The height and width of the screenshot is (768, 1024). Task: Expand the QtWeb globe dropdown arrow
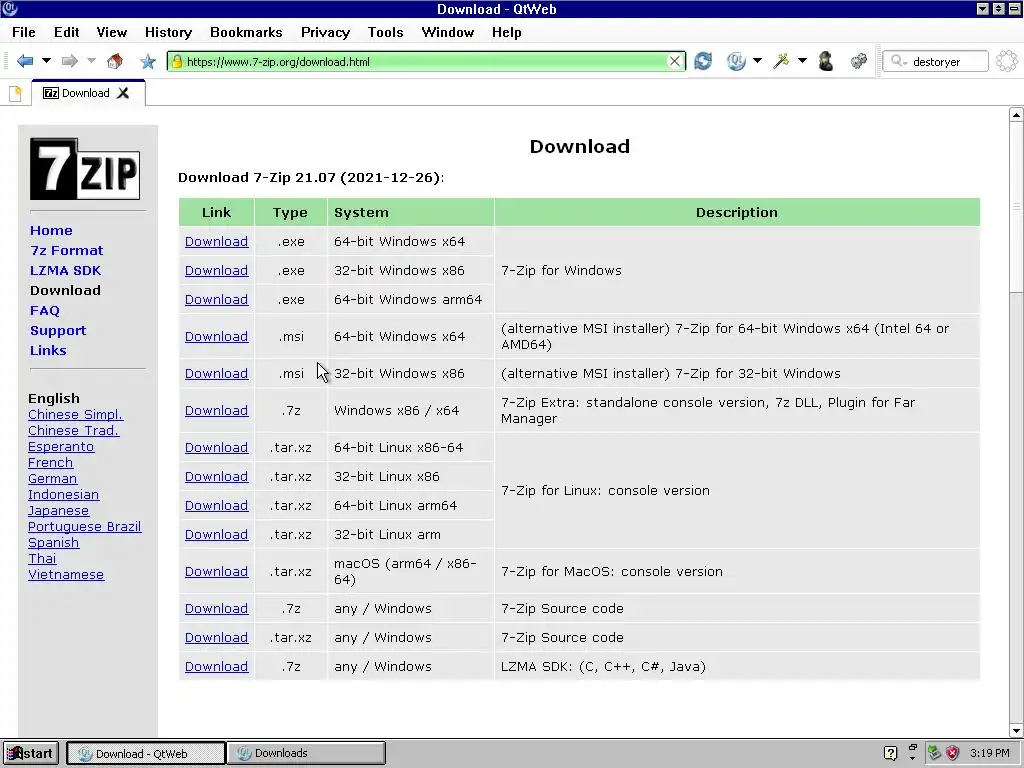[757, 61]
